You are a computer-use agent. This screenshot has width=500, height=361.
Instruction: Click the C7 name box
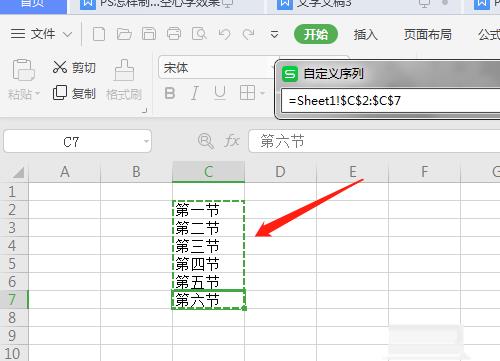click(77, 142)
